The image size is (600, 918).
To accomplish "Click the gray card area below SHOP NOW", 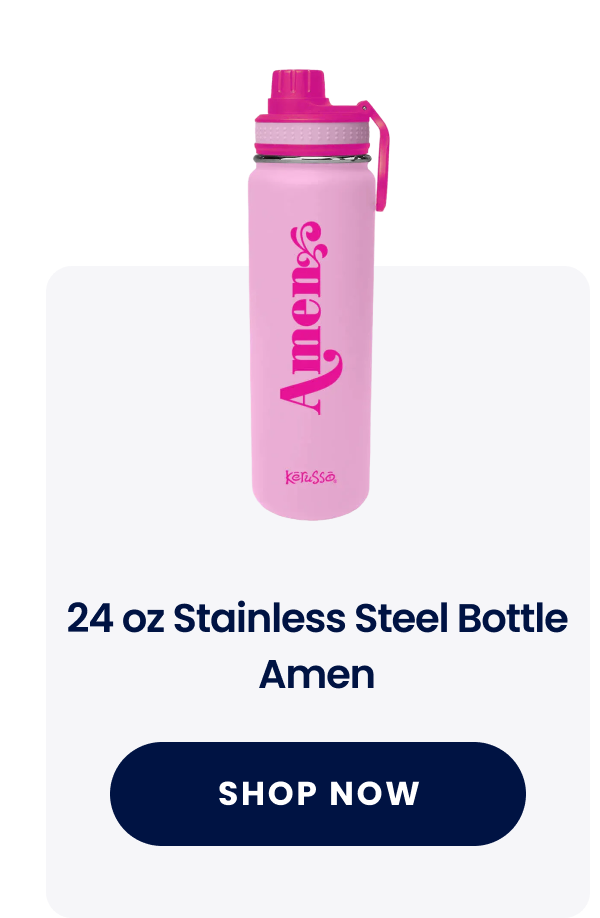I will click(317, 881).
